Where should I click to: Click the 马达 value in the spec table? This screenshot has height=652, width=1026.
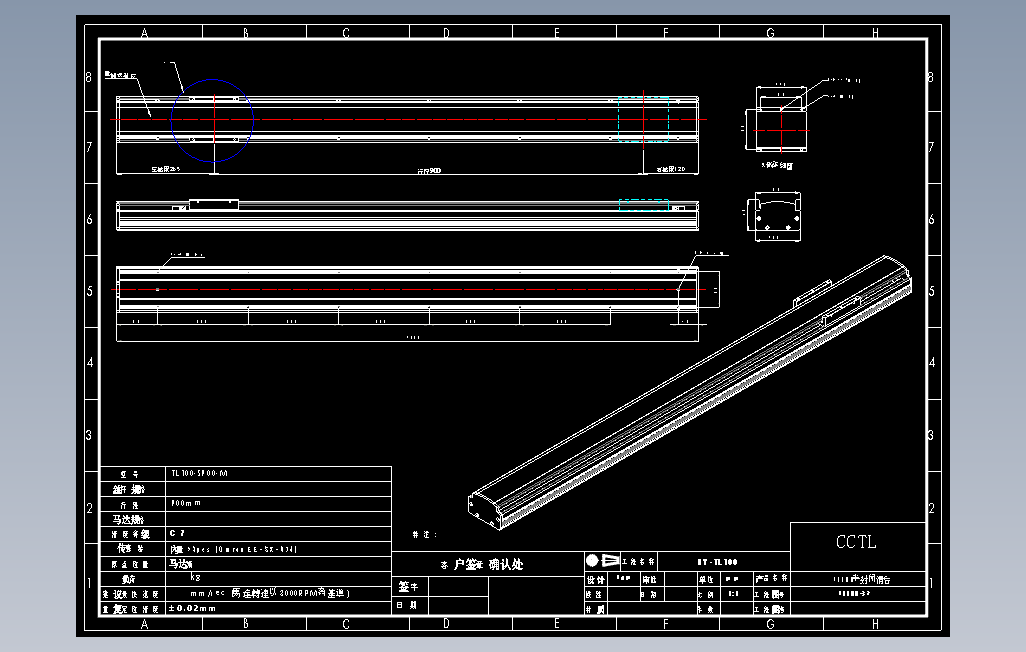[x=181, y=564]
